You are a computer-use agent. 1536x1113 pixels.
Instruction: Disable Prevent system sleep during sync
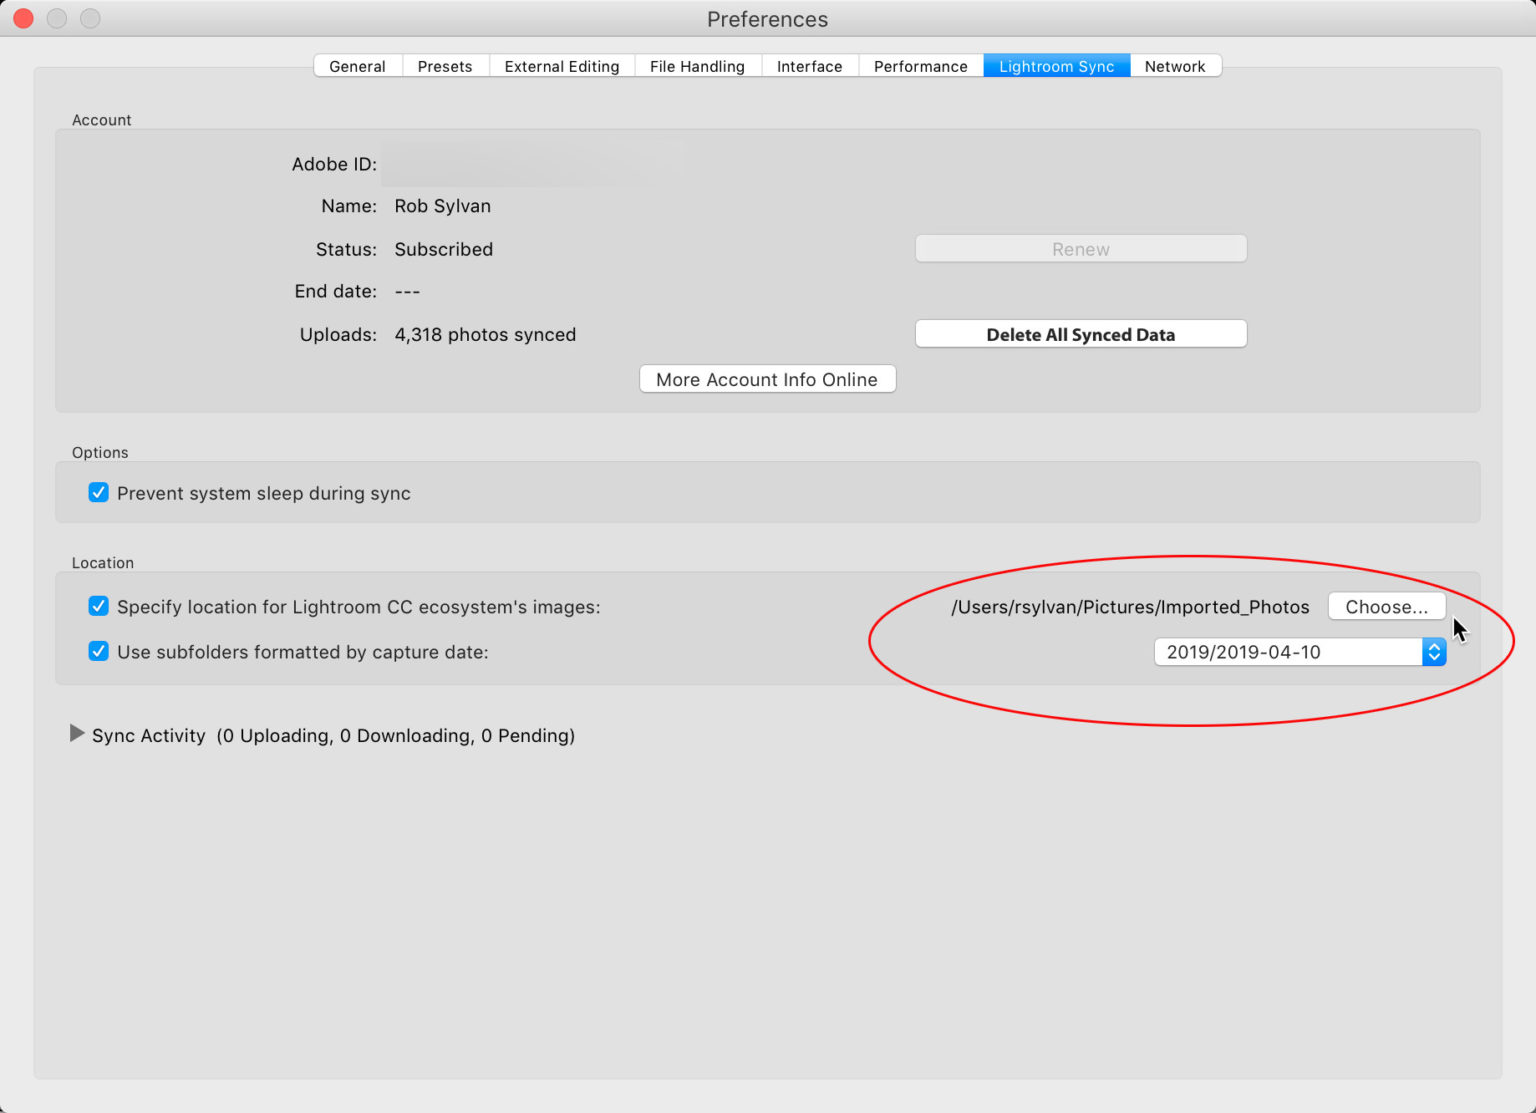(x=98, y=492)
